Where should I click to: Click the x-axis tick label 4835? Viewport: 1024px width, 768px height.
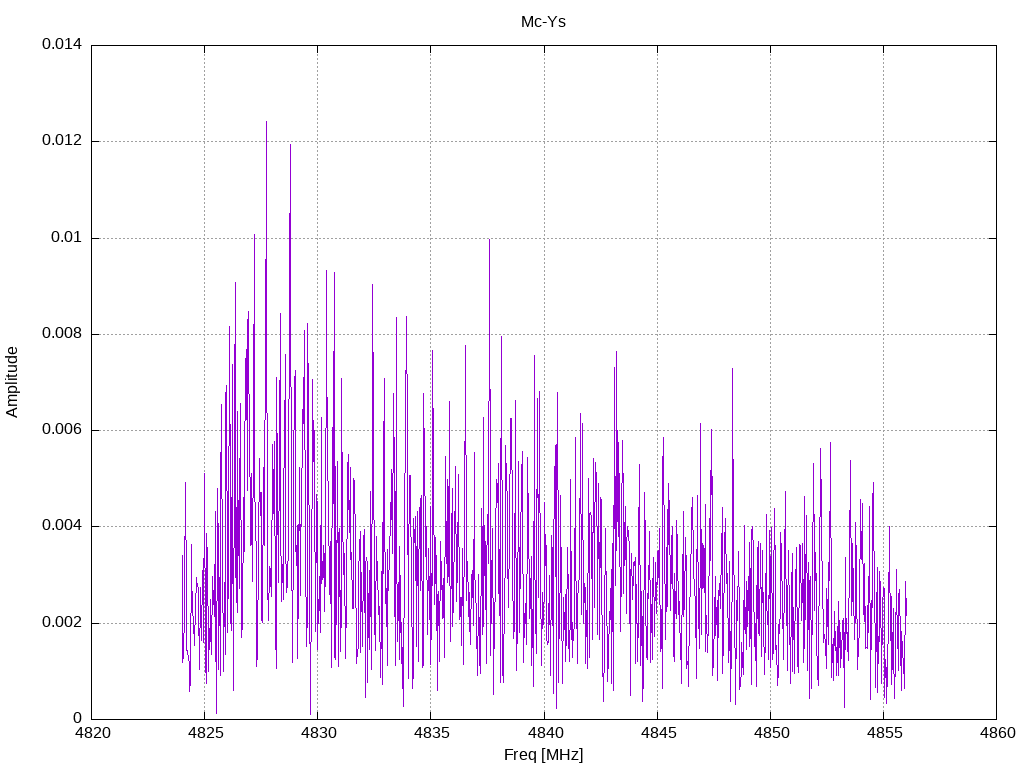(x=432, y=733)
